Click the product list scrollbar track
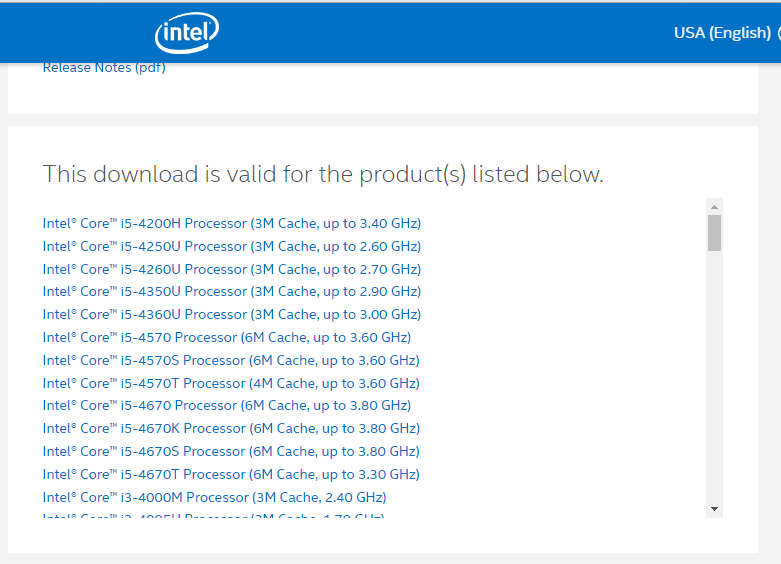The image size is (781, 564). (714, 380)
